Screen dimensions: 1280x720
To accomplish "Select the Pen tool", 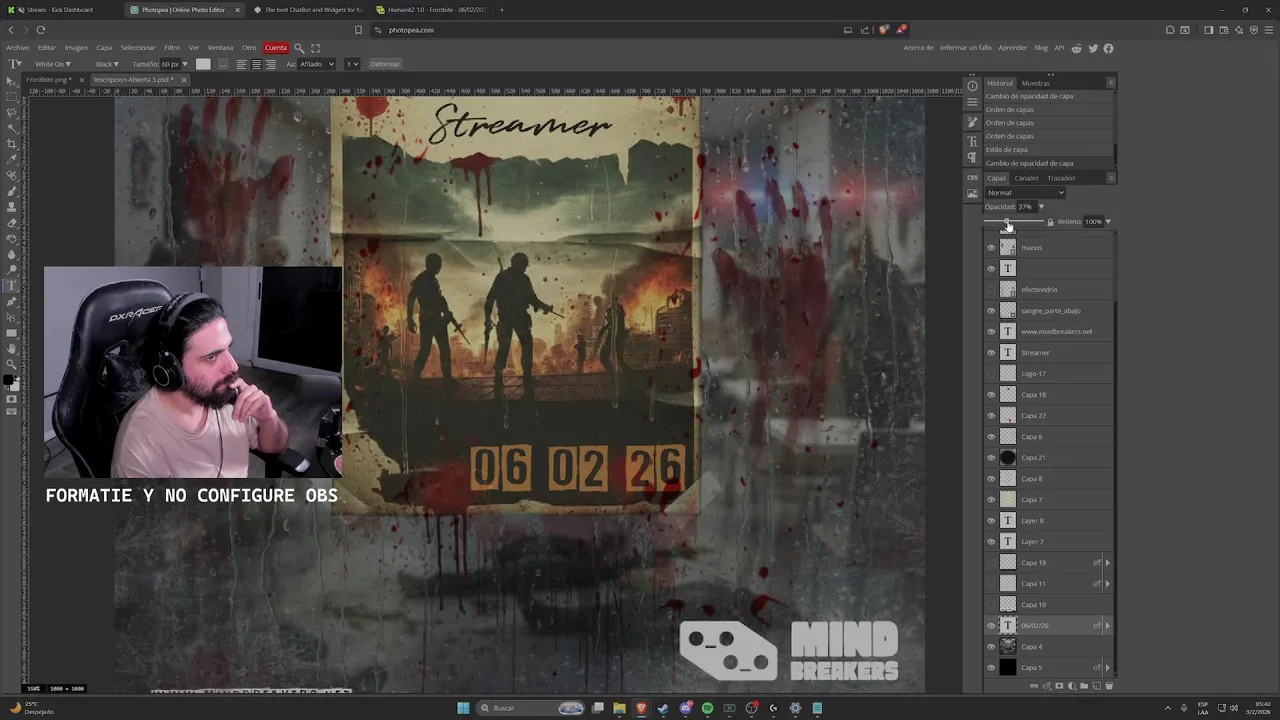I will tap(11, 301).
